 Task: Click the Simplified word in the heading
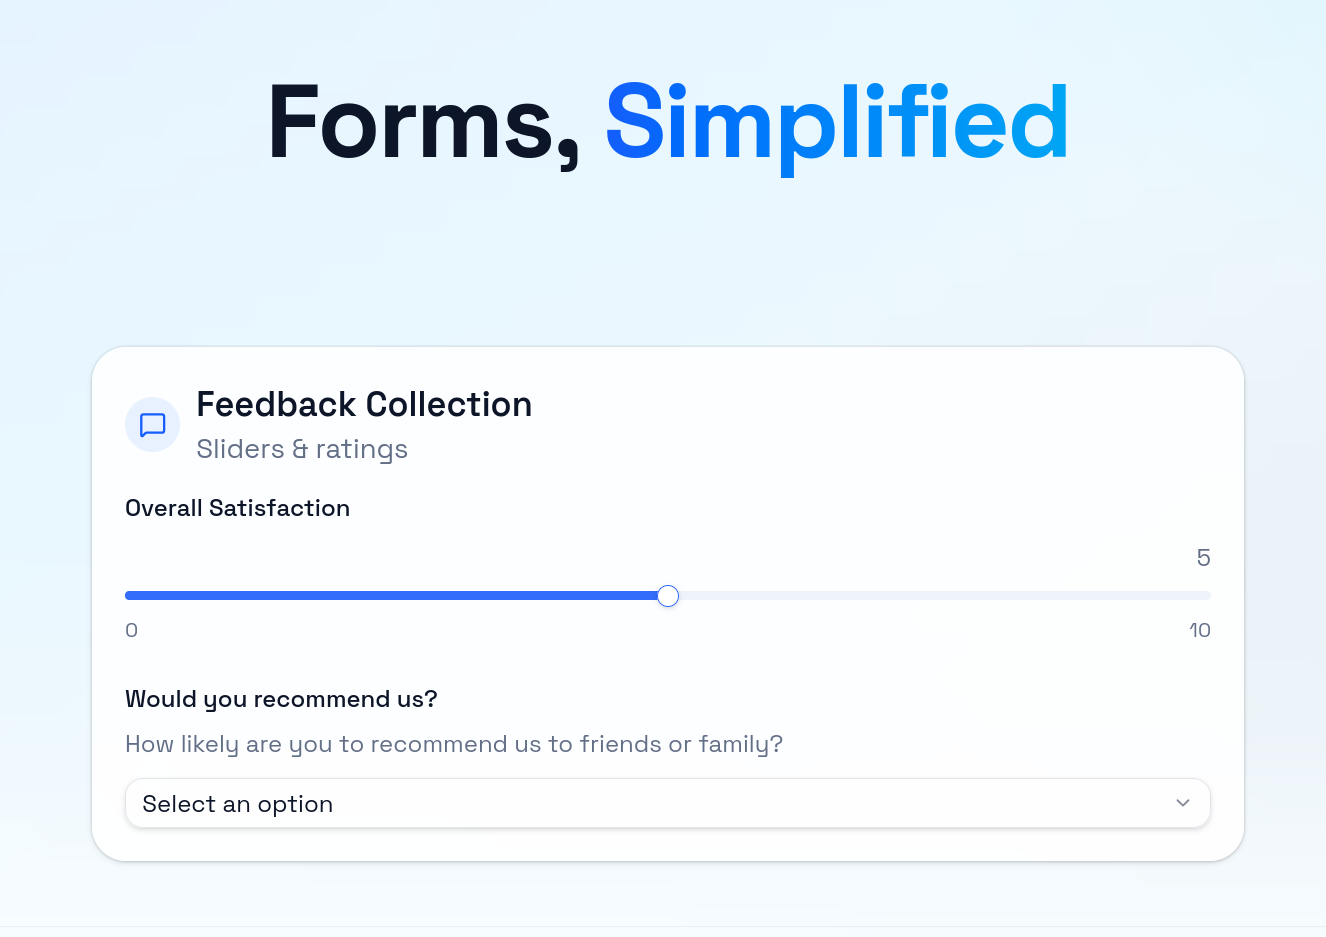[x=835, y=122]
